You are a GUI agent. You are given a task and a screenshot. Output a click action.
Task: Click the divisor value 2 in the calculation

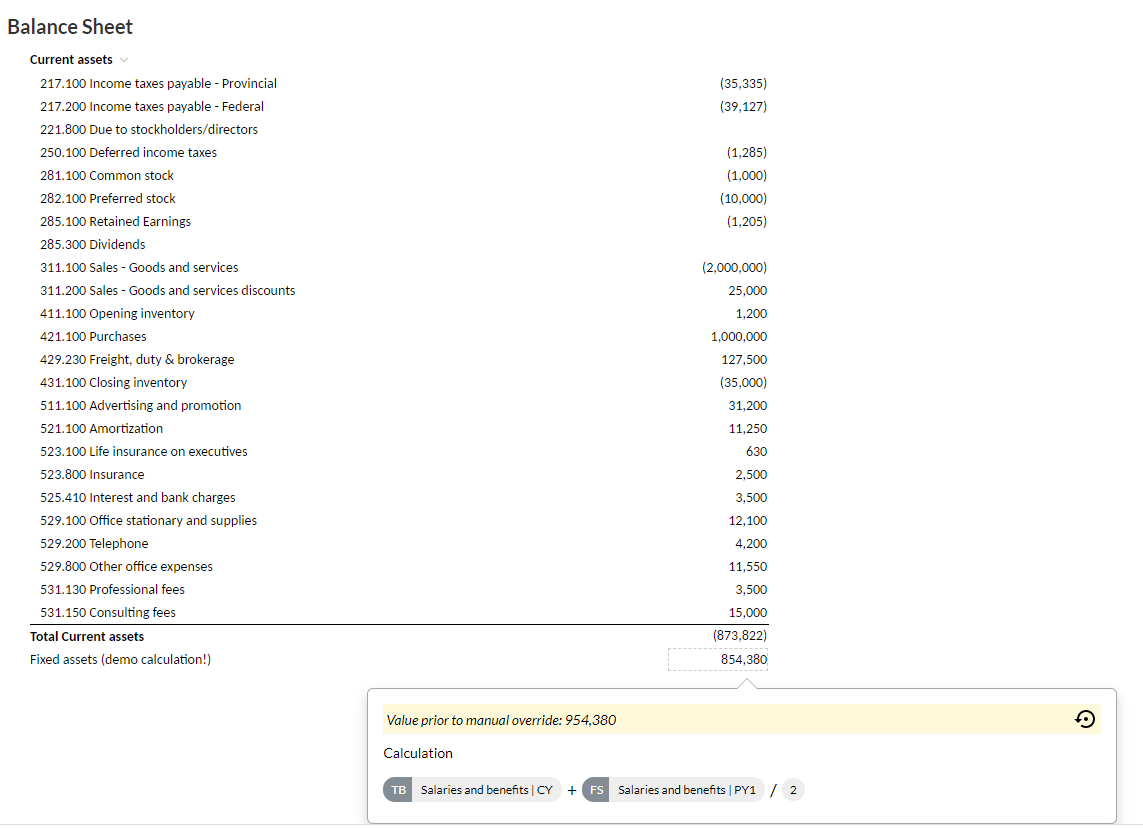click(x=792, y=789)
